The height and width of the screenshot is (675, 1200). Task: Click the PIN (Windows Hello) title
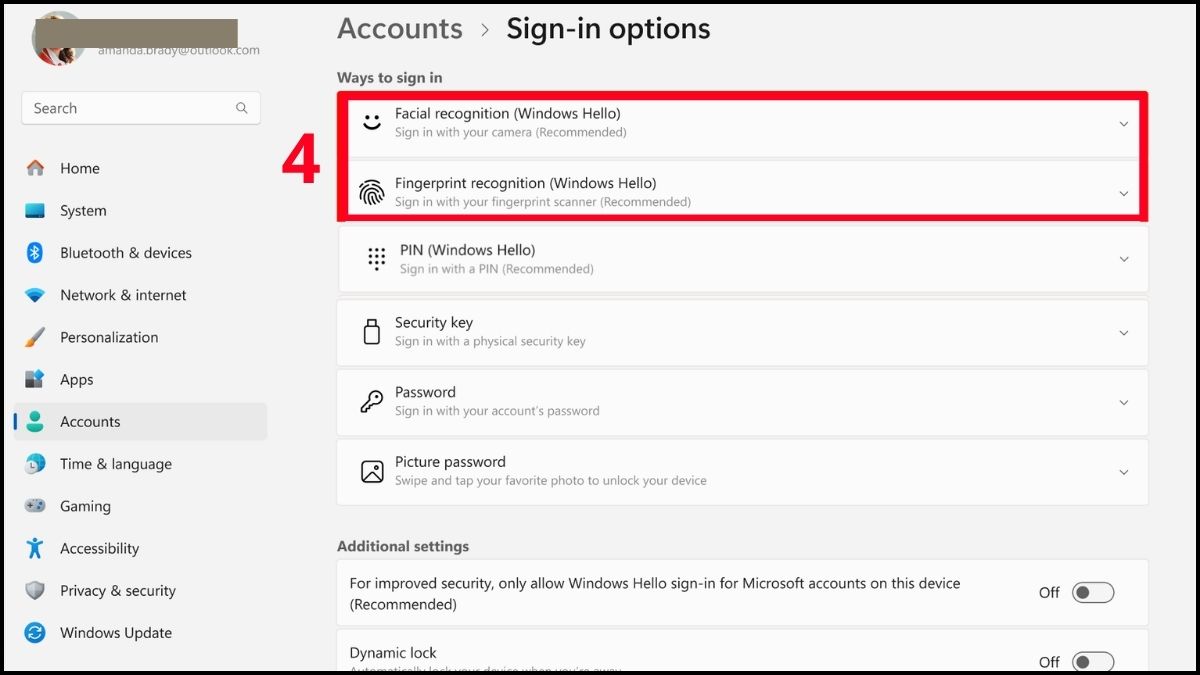[468, 250]
